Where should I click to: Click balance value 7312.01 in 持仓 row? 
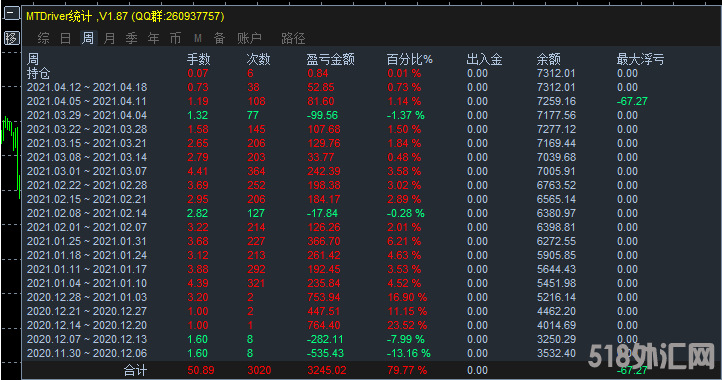[x=556, y=73]
